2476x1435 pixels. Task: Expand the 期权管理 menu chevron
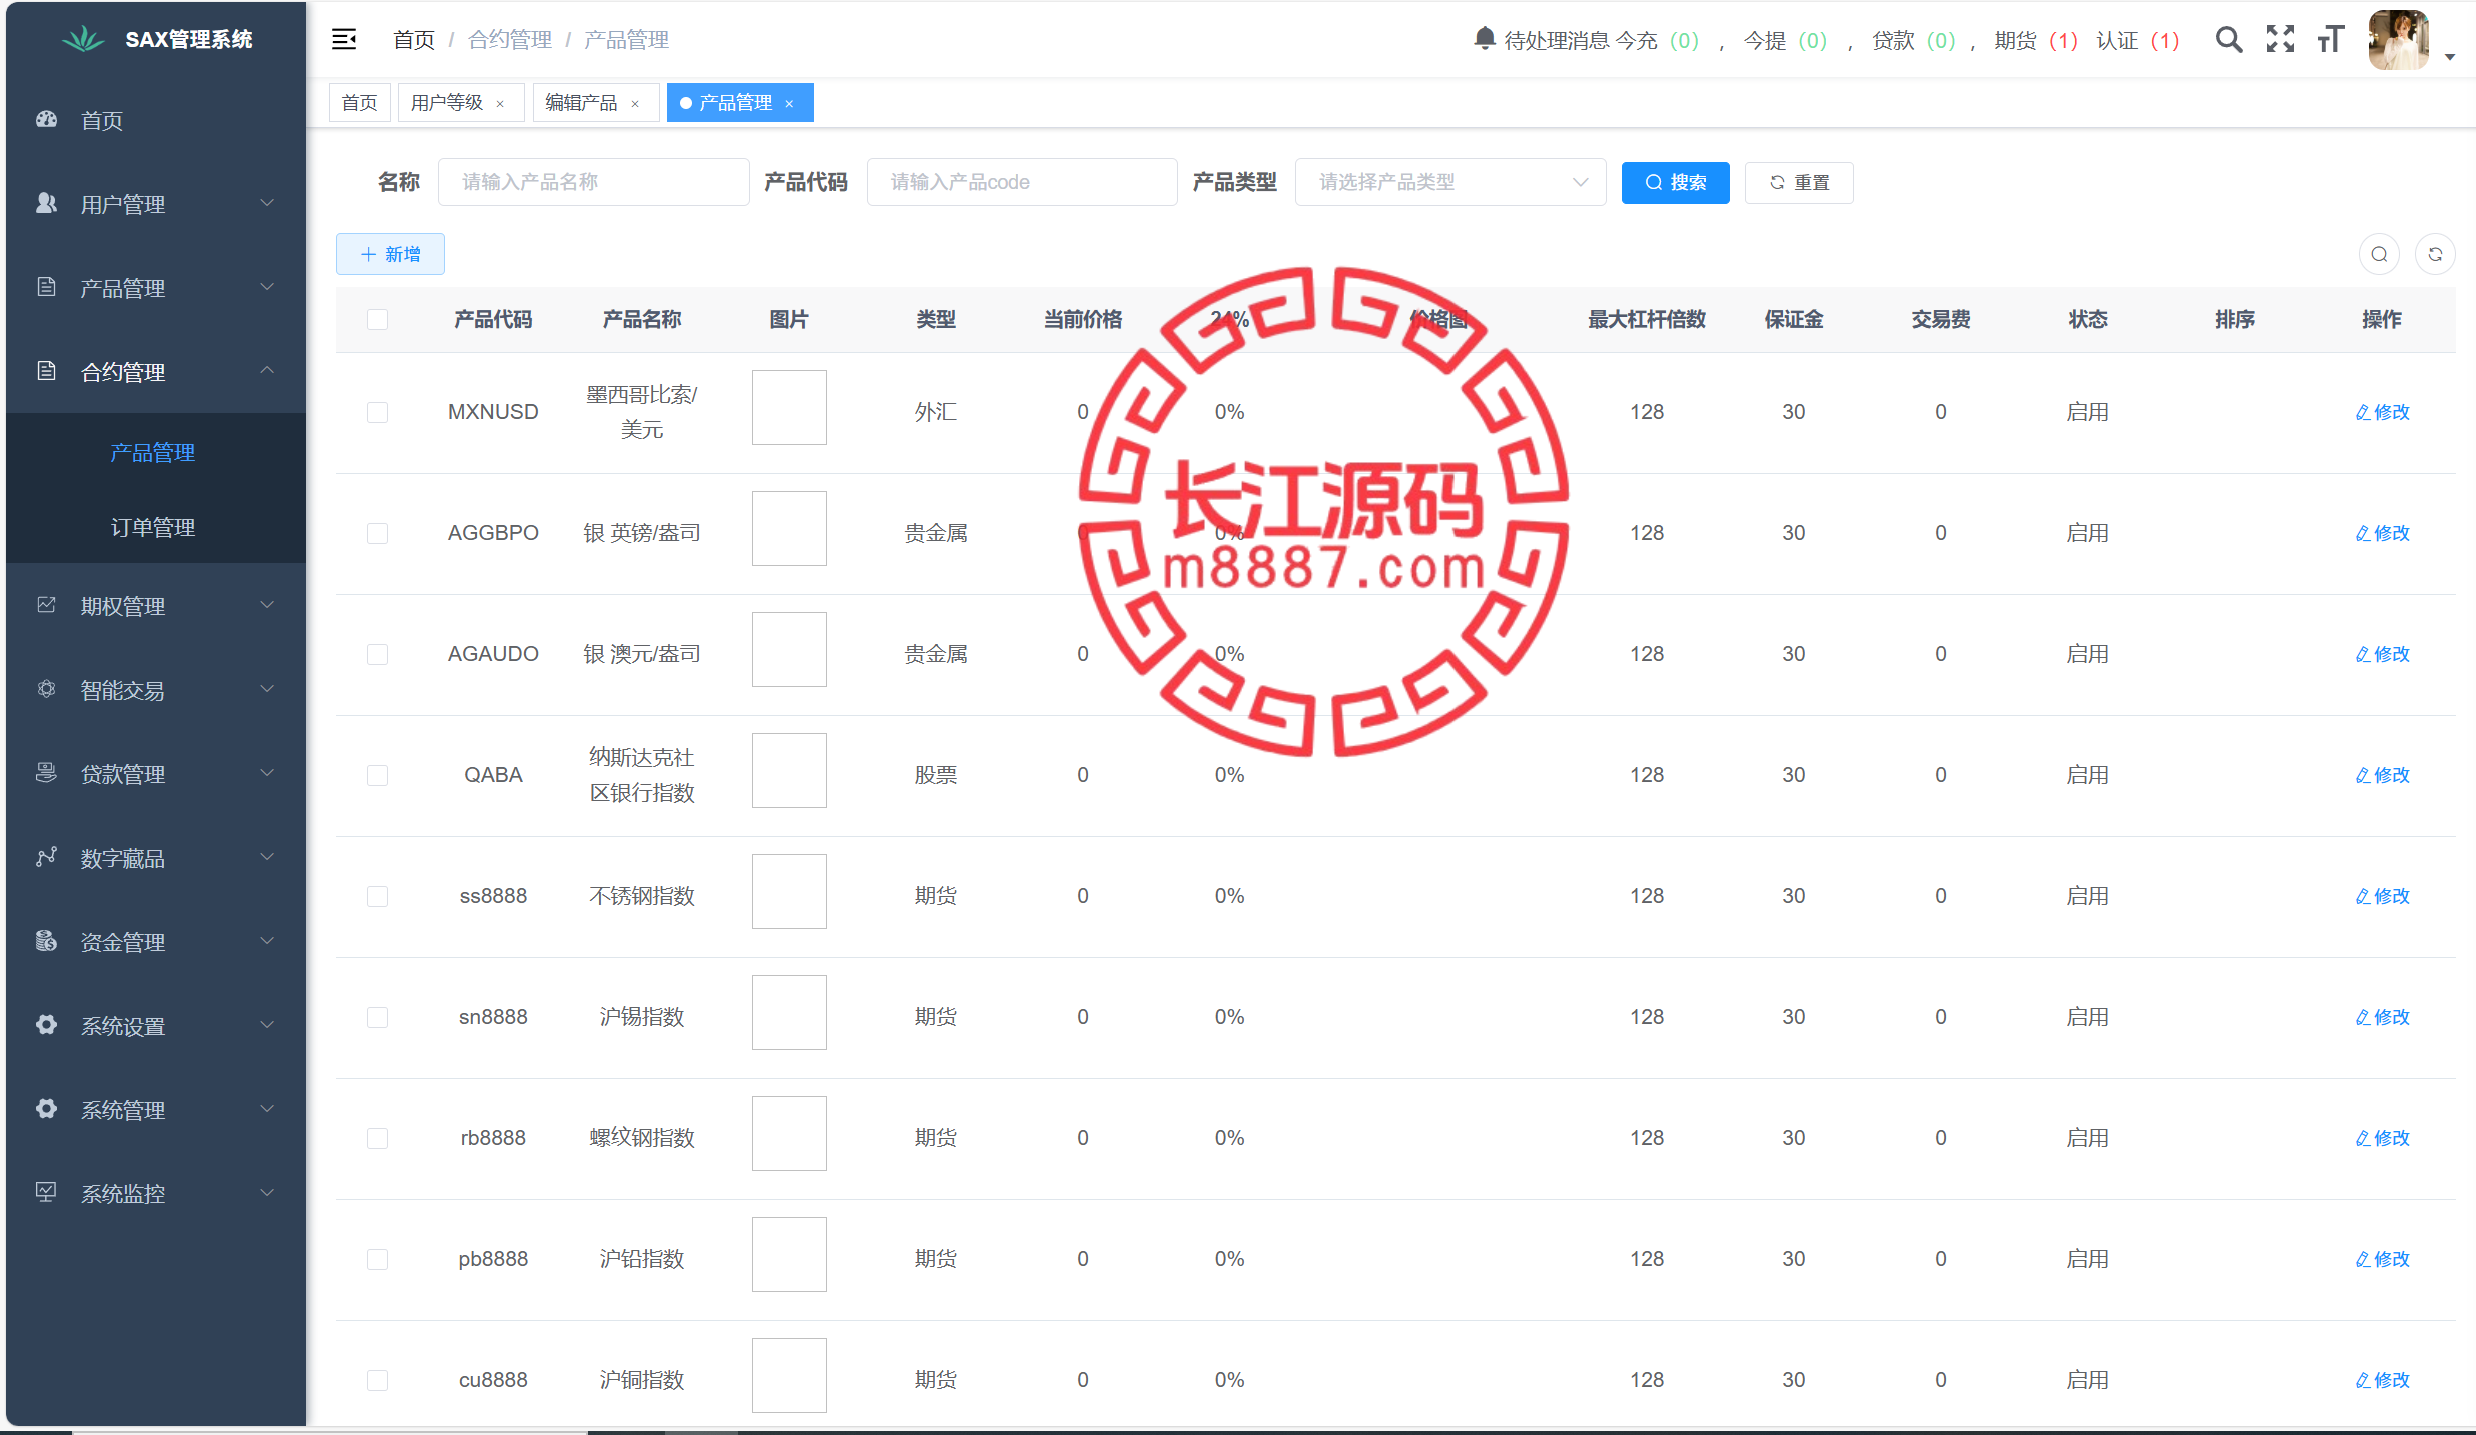pos(267,605)
